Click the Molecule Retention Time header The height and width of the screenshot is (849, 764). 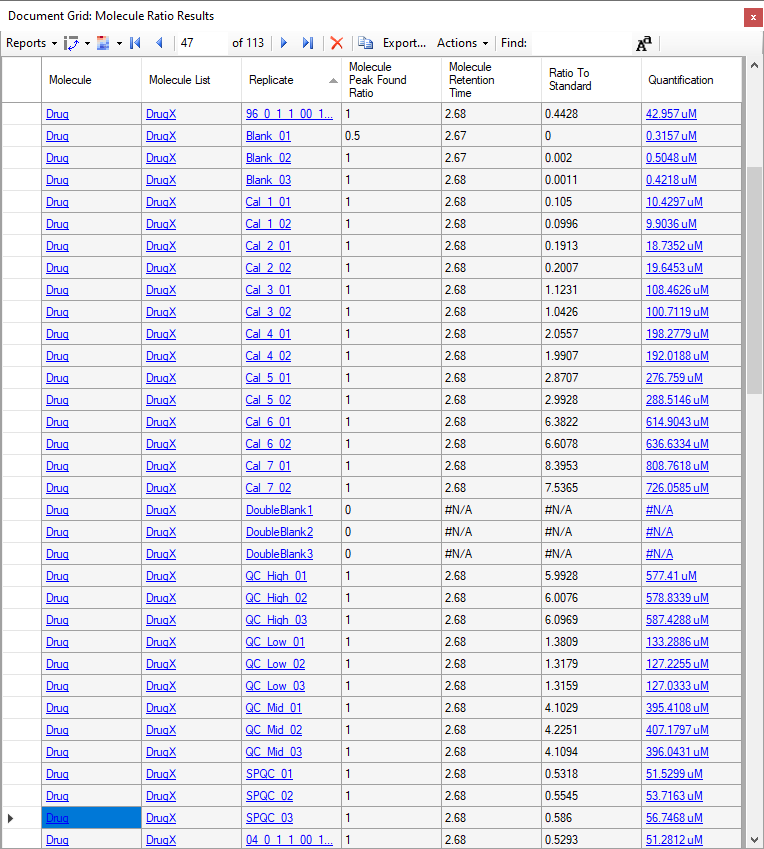tap(491, 80)
